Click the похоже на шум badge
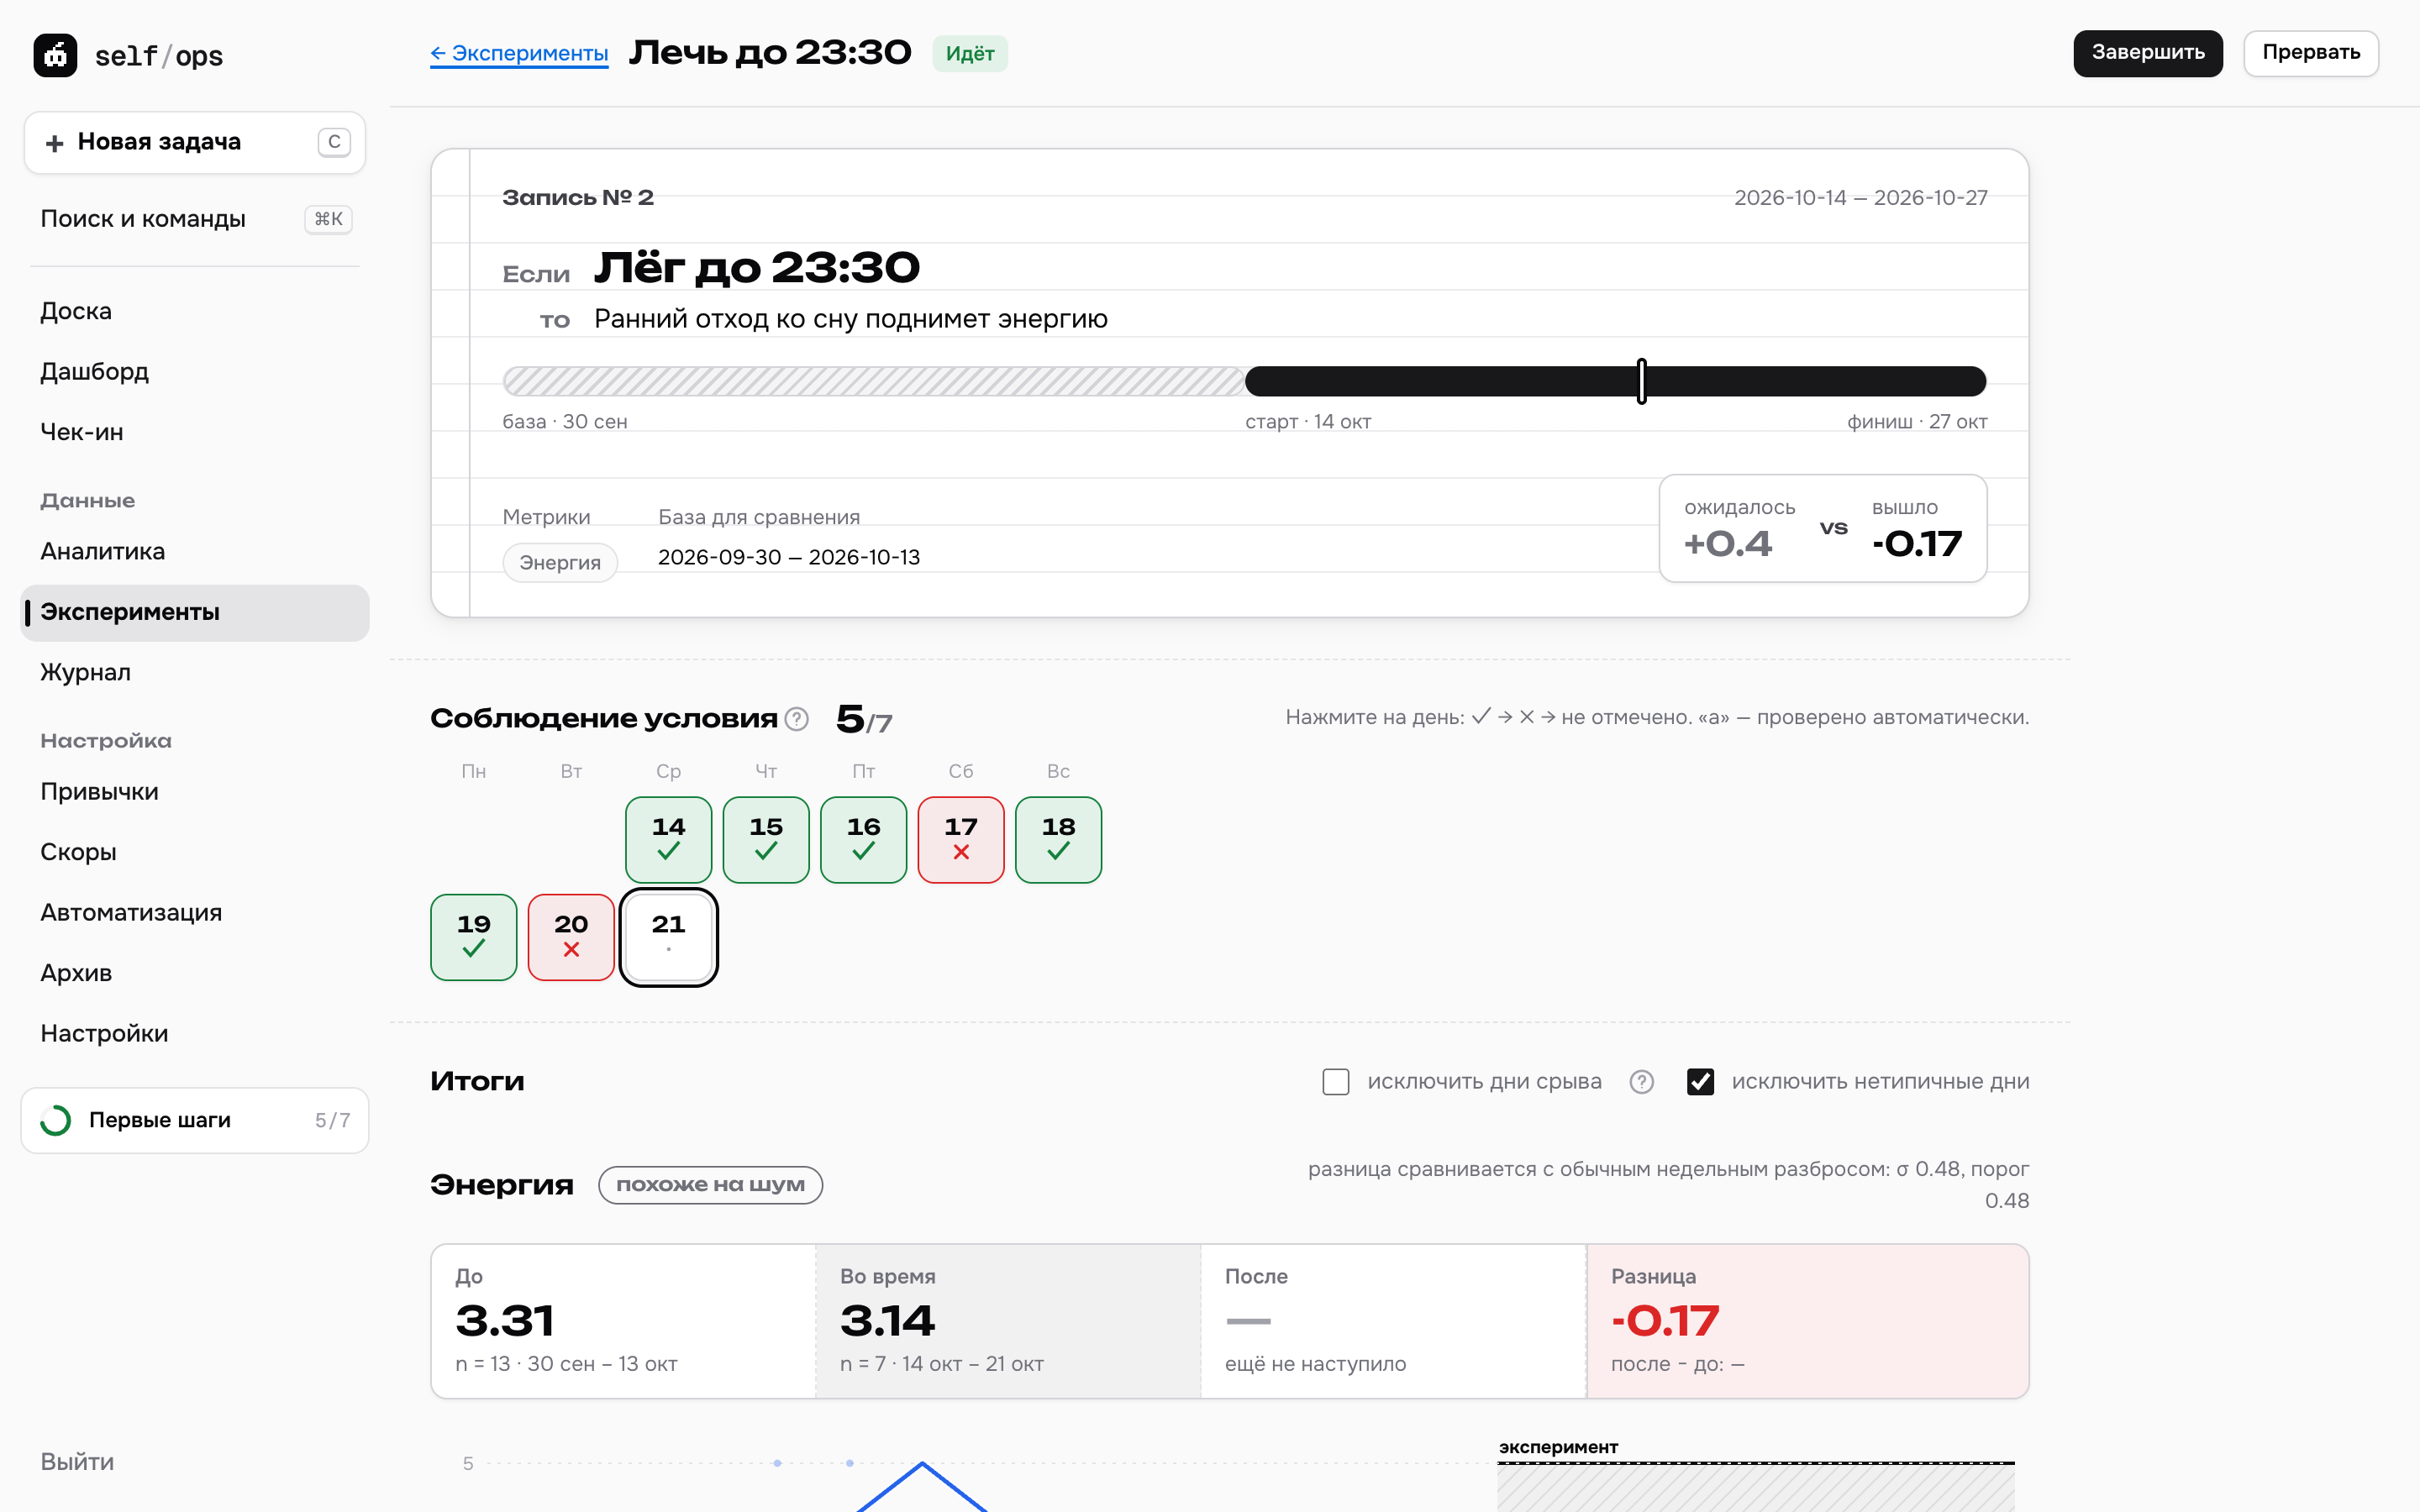 pyautogui.click(x=710, y=1185)
